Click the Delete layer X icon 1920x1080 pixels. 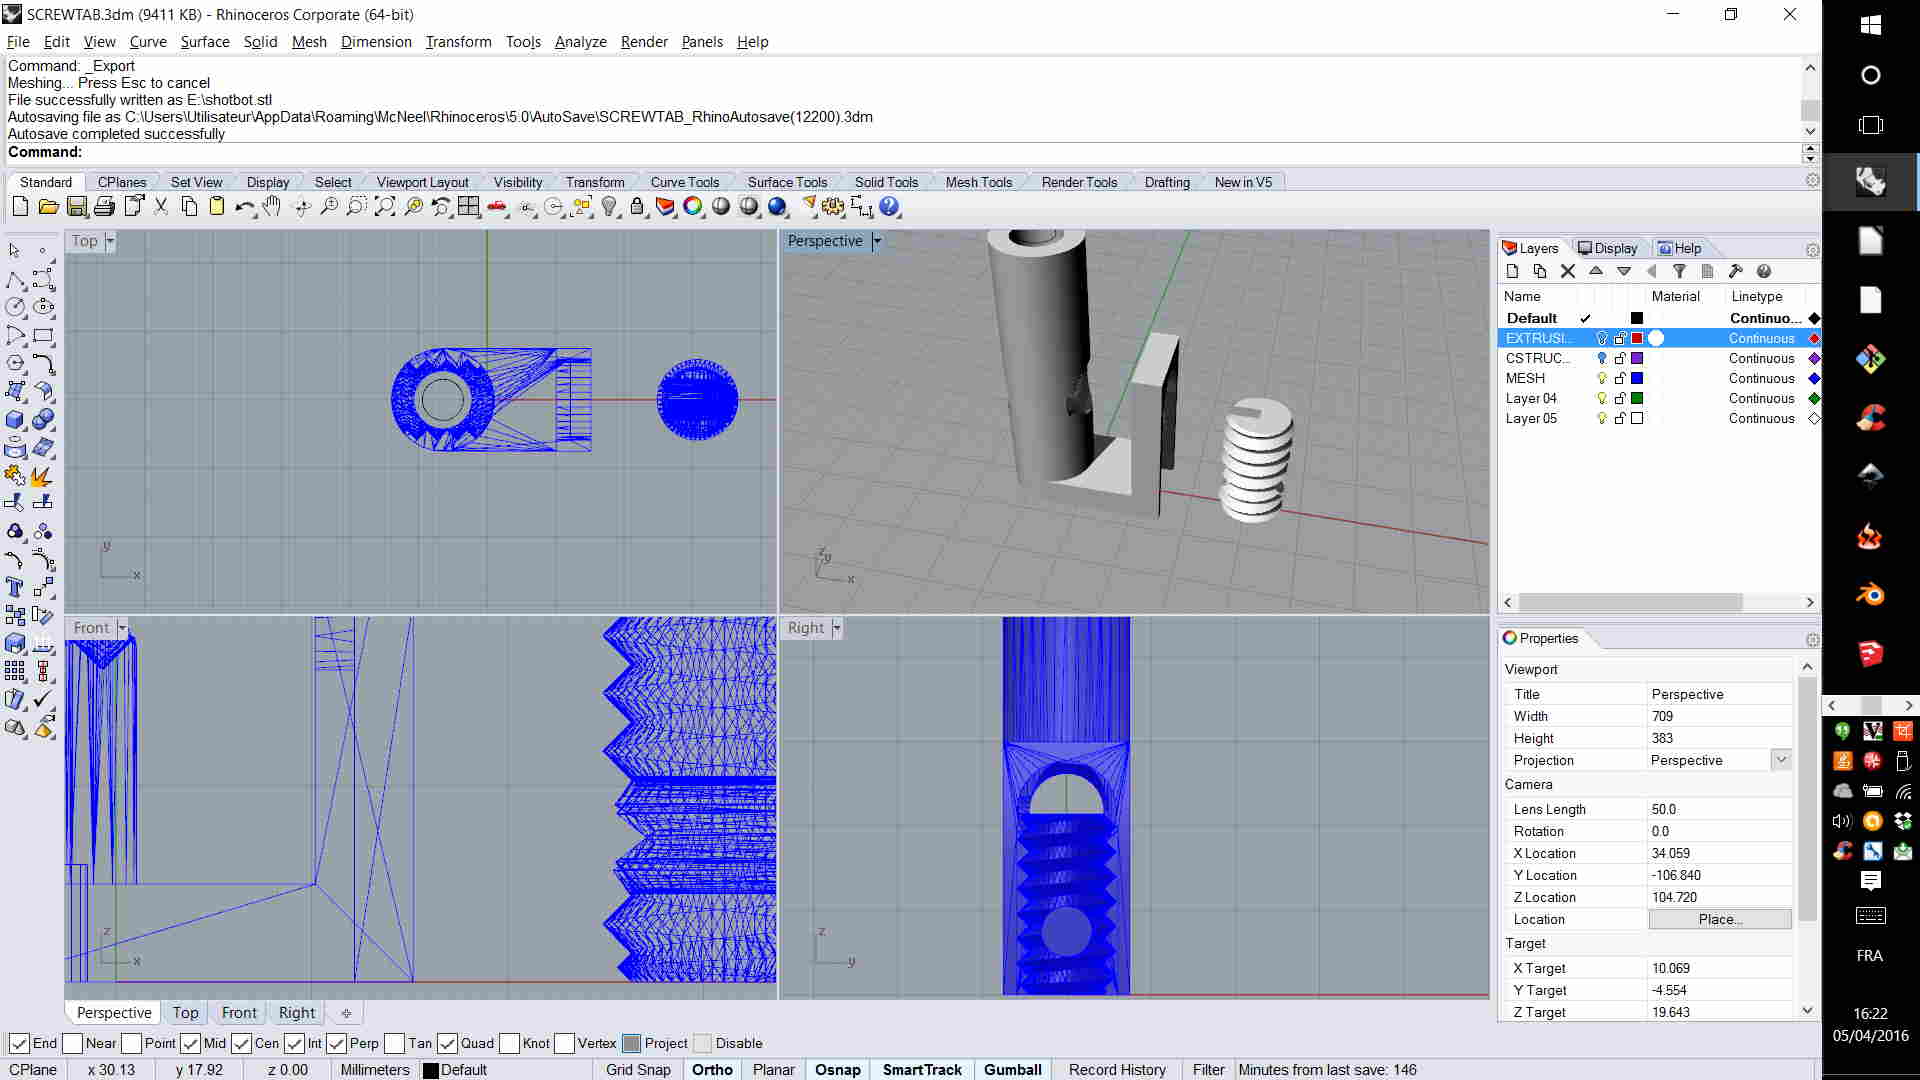tap(1567, 272)
